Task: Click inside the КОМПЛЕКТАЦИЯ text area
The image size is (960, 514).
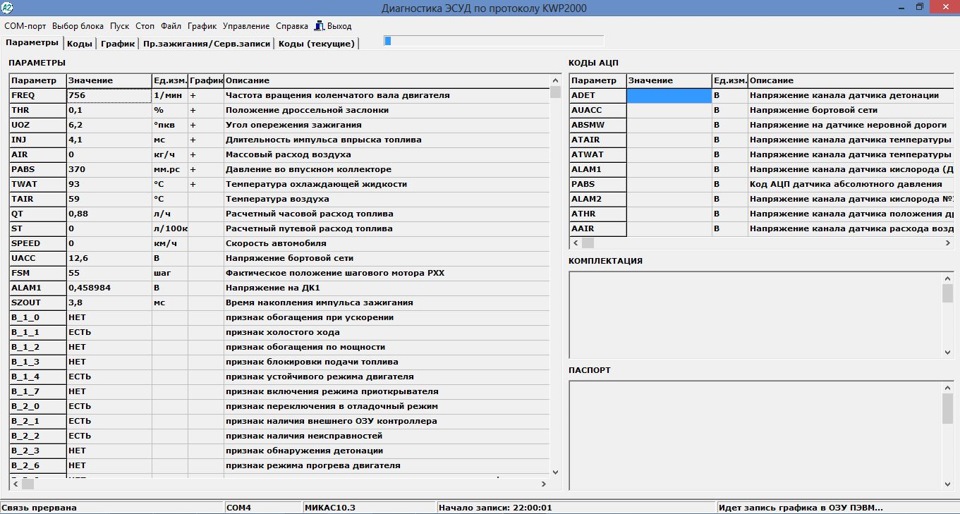Action: pos(756,315)
